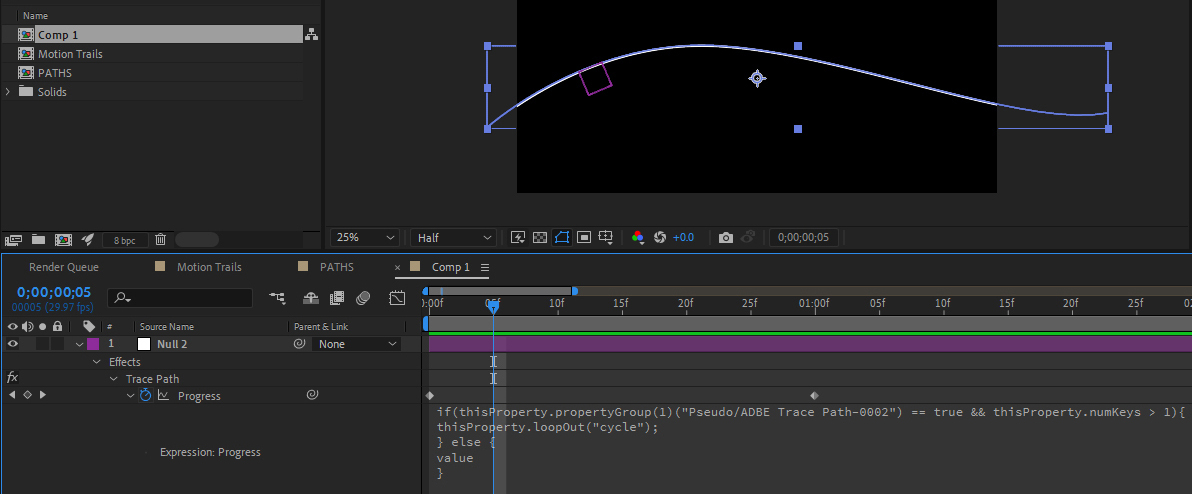Click the trash icon in Project panel
Viewport: 1192px width, 494px height.
pyautogui.click(x=160, y=239)
